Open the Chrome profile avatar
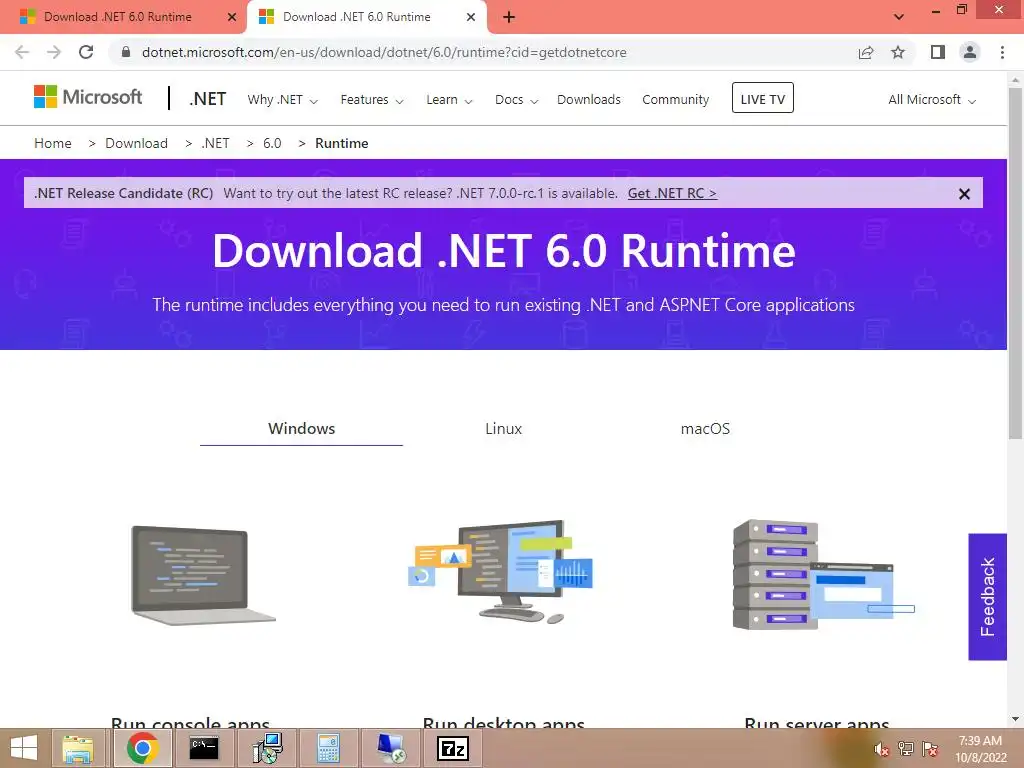The width and height of the screenshot is (1024, 768). click(x=970, y=52)
